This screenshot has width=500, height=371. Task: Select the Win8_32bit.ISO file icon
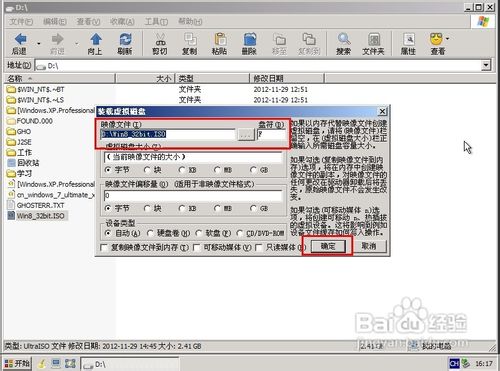point(11,216)
